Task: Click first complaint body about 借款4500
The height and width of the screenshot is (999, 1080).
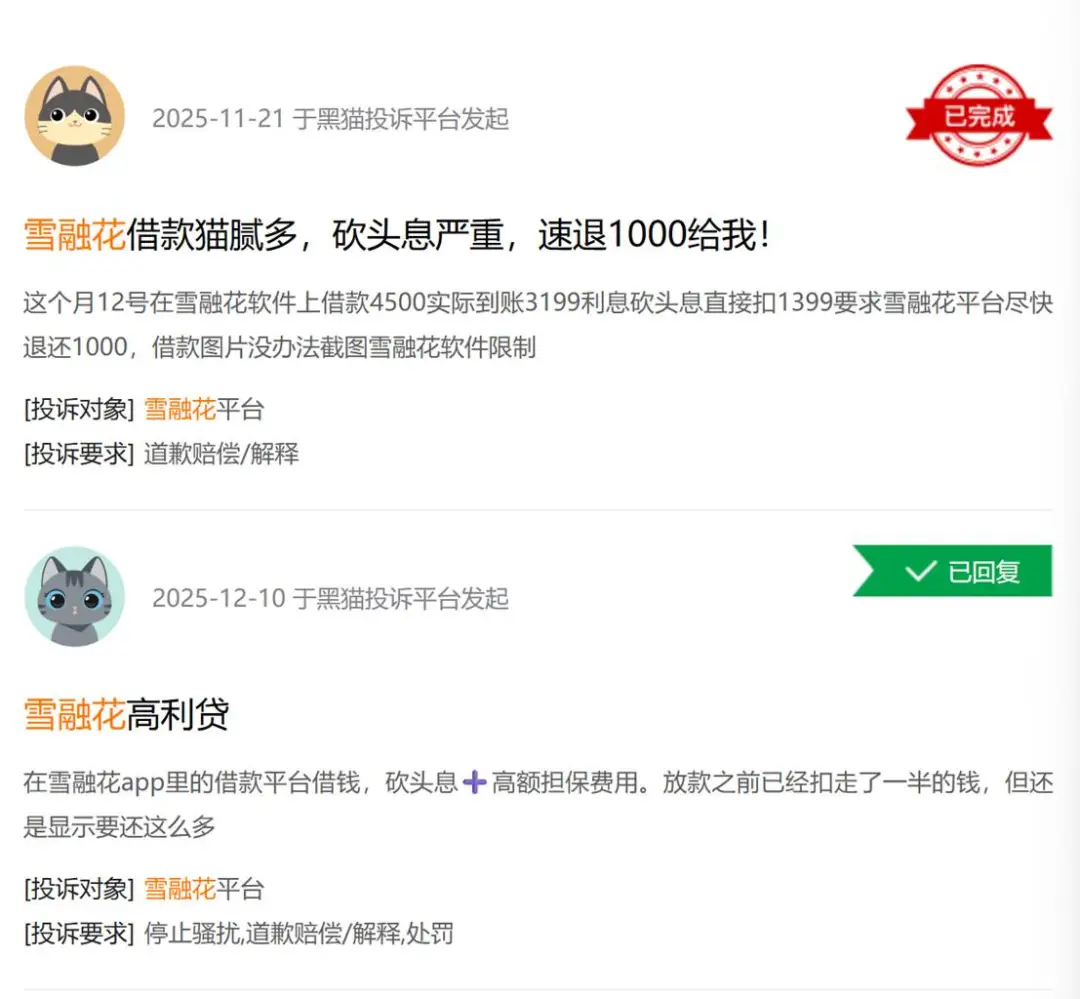Action: point(538,325)
